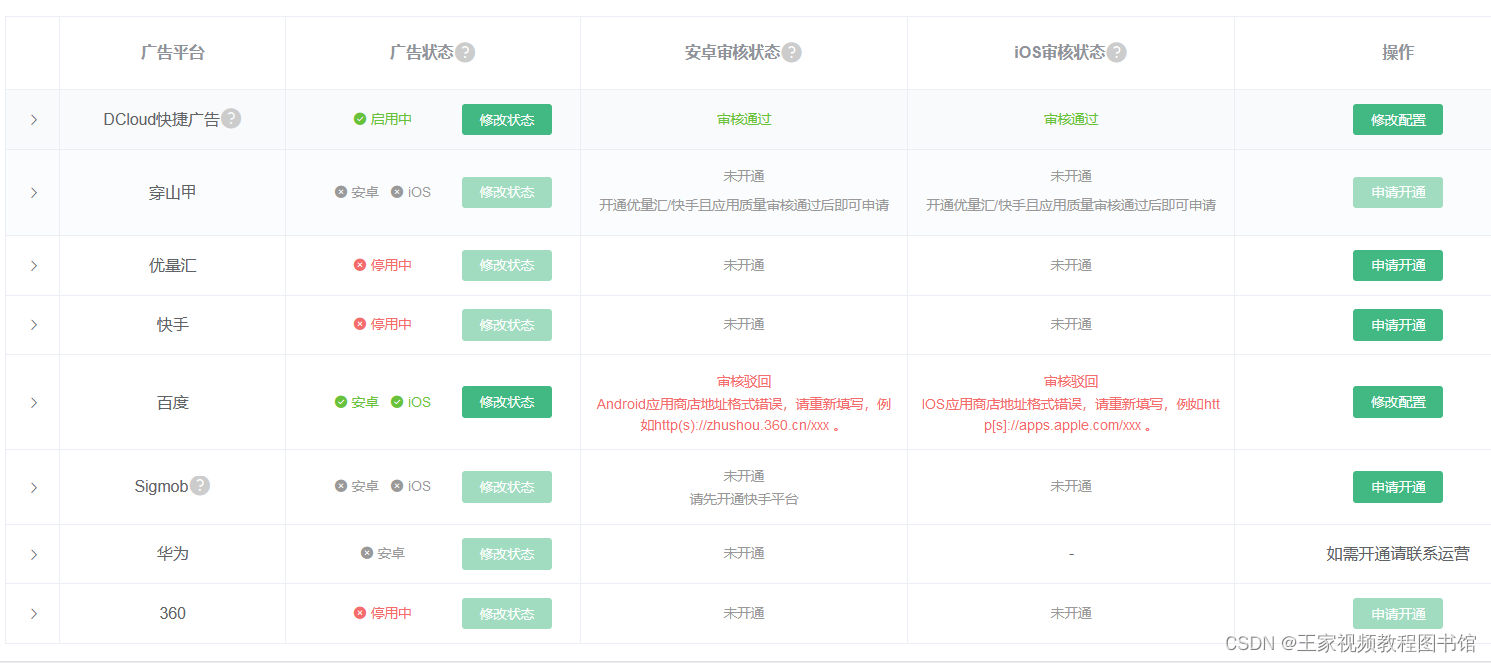Click 请先开通快手平台 note in Sigmob row
This screenshot has height=663, width=1491.
click(744, 499)
